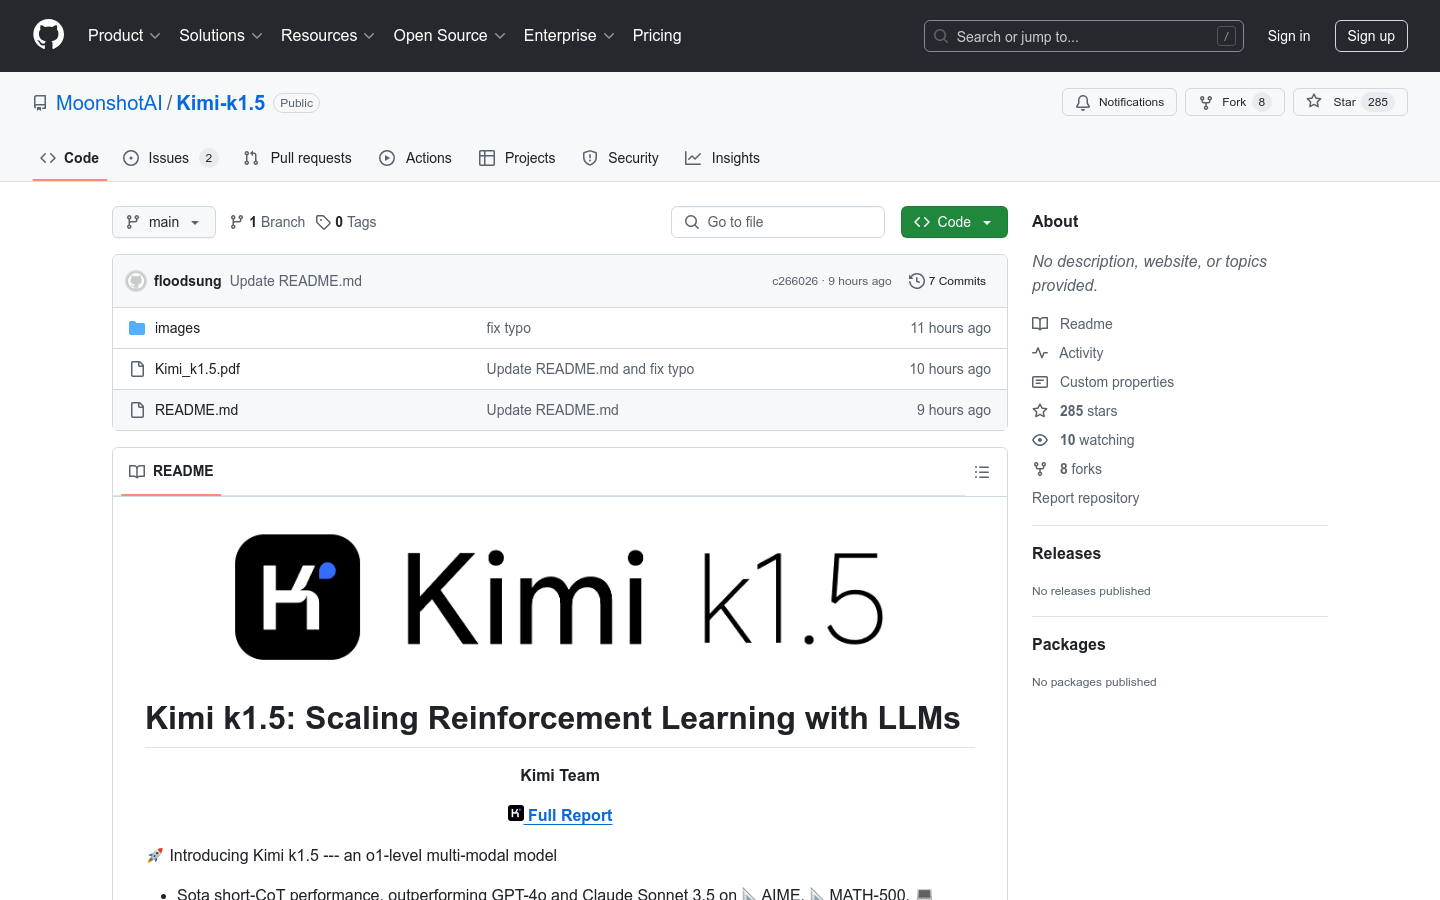Screen dimensions: 1440x900
Task: Fork the repository
Action: [1234, 102]
